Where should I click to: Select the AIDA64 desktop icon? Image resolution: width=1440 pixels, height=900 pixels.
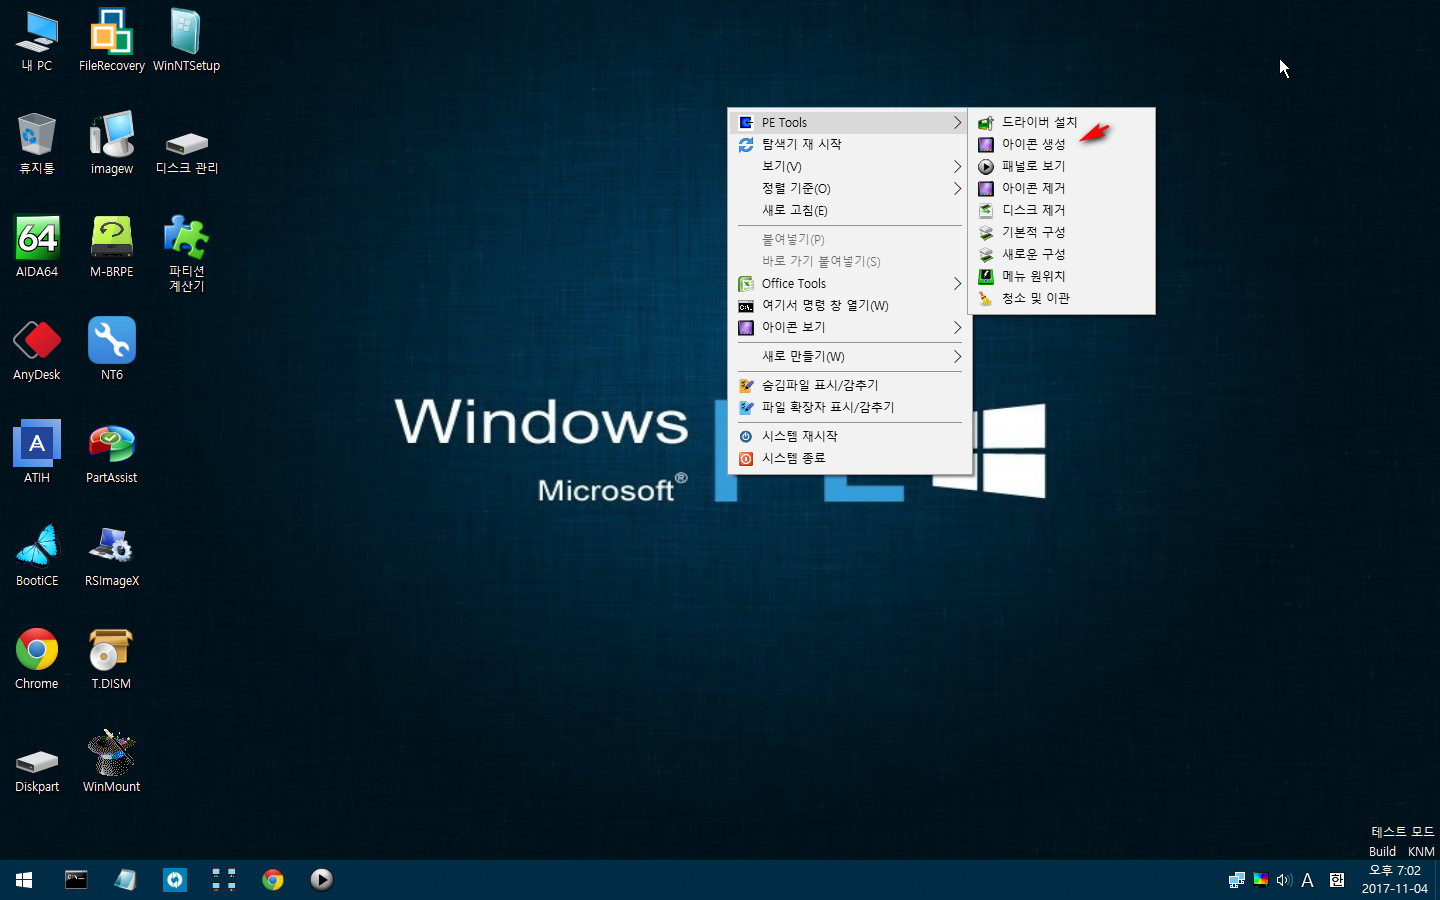click(x=37, y=247)
